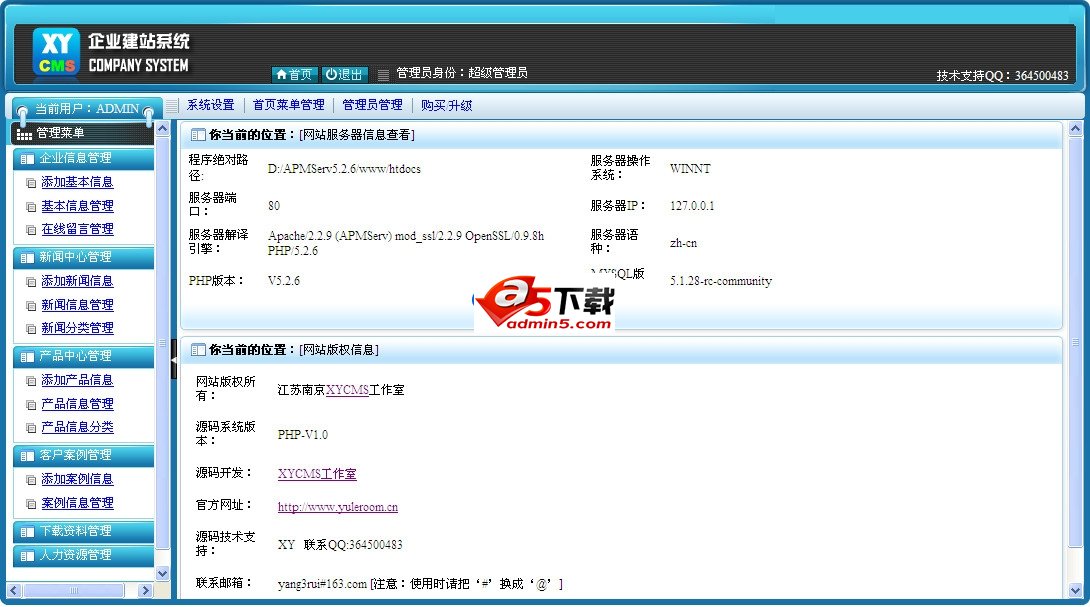Screen dimensions: 1090x607
Task: Open 添加案例信息 link
Action: tap(77, 479)
